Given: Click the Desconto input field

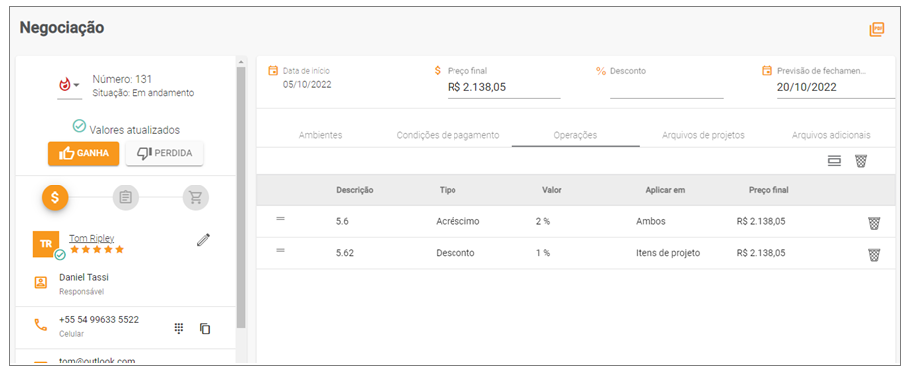Looking at the screenshot, I should pyautogui.click(x=667, y=88).
